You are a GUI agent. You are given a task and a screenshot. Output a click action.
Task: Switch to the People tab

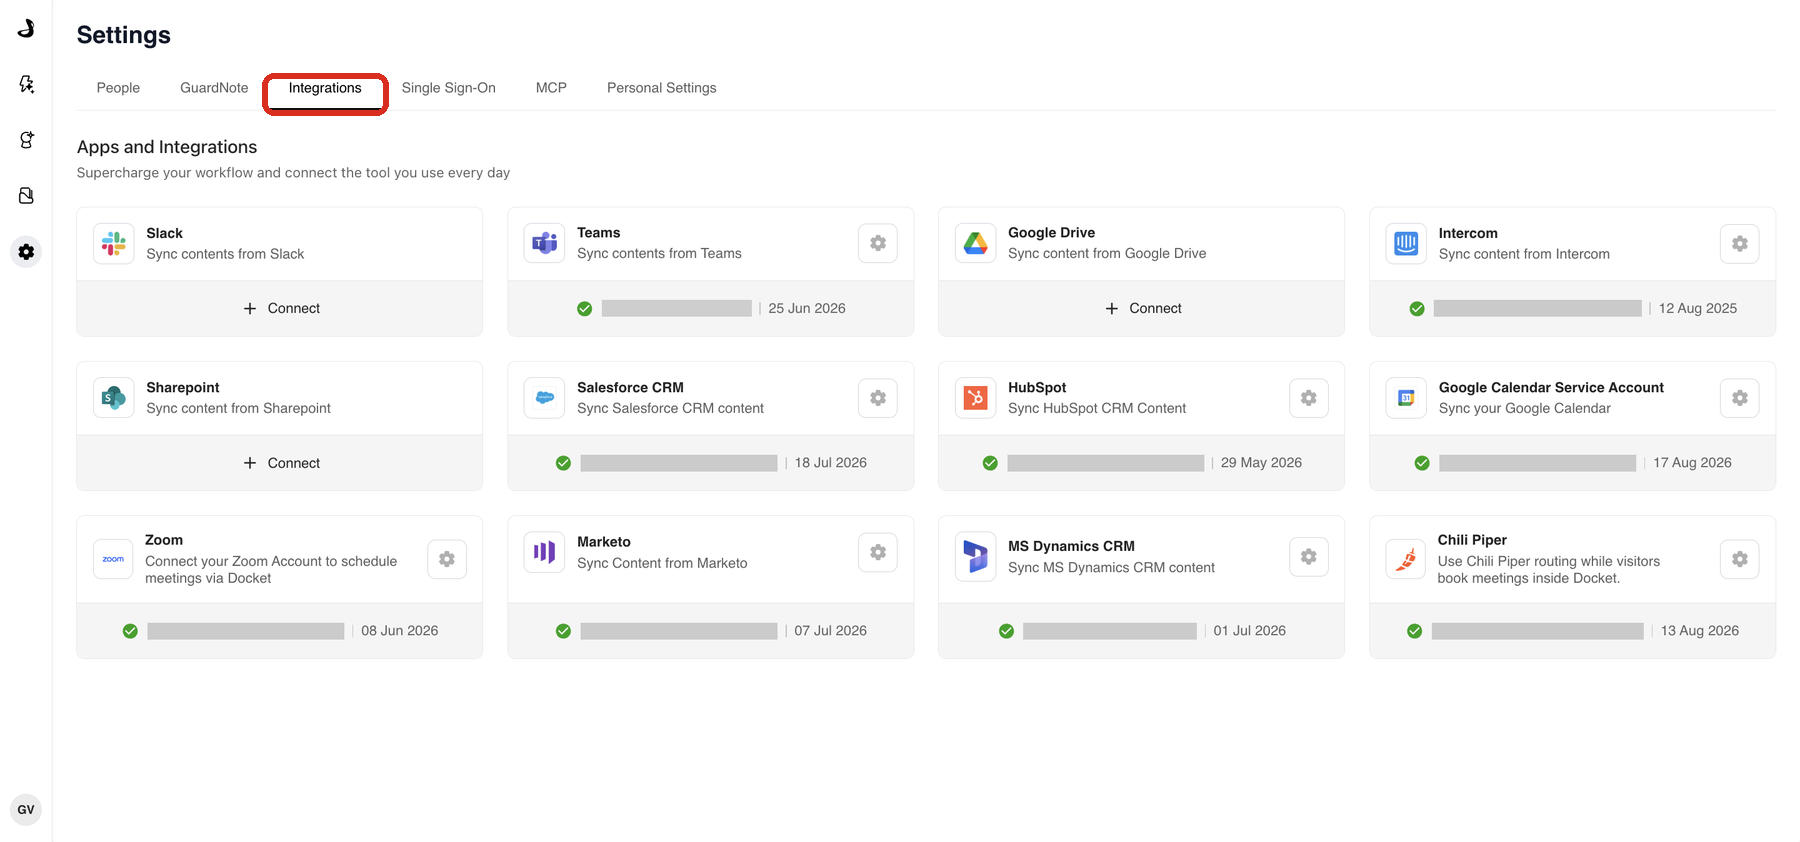118,88
